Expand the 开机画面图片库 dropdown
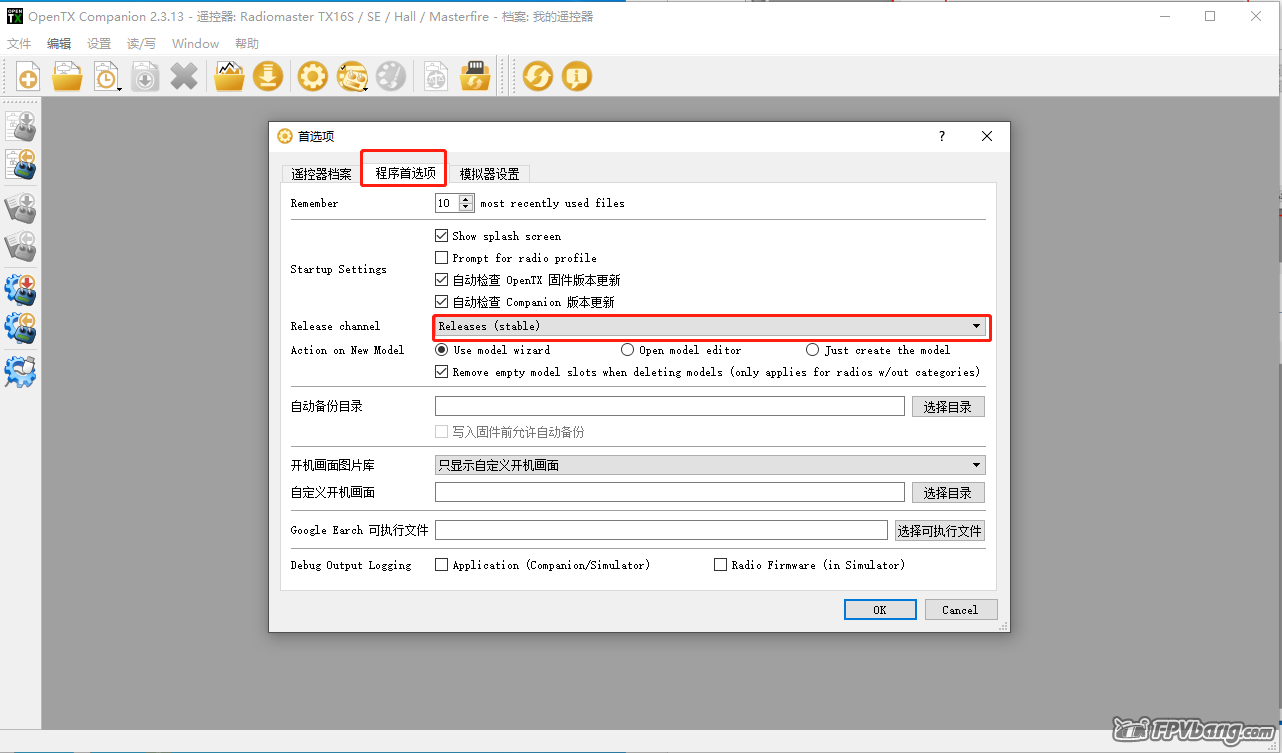The image size is (1282, 753). [x=710, y=465]
